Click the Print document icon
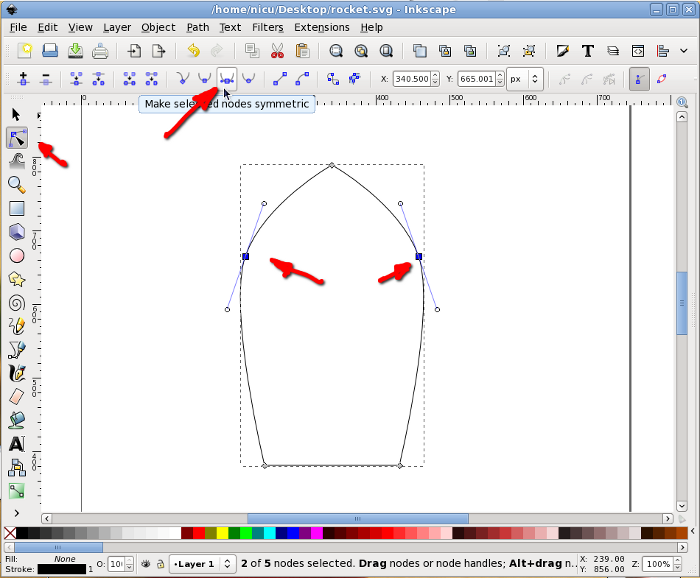 pyautogui.click(x=100, y=51)
